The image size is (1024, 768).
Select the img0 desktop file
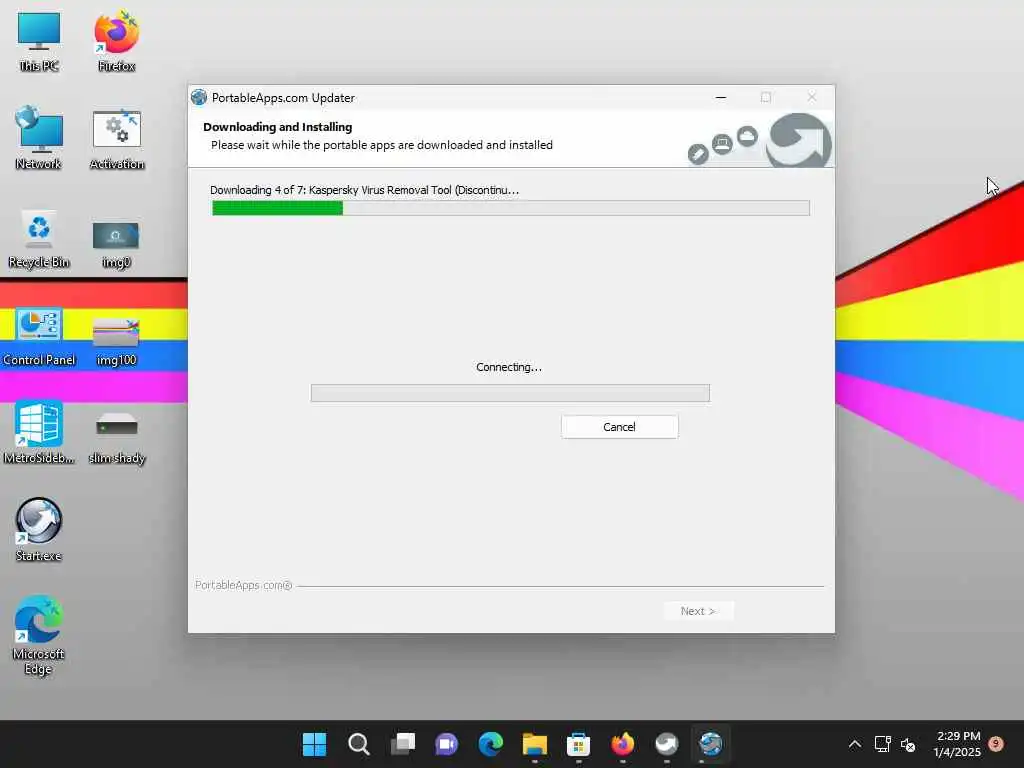(x=116, y=244)
